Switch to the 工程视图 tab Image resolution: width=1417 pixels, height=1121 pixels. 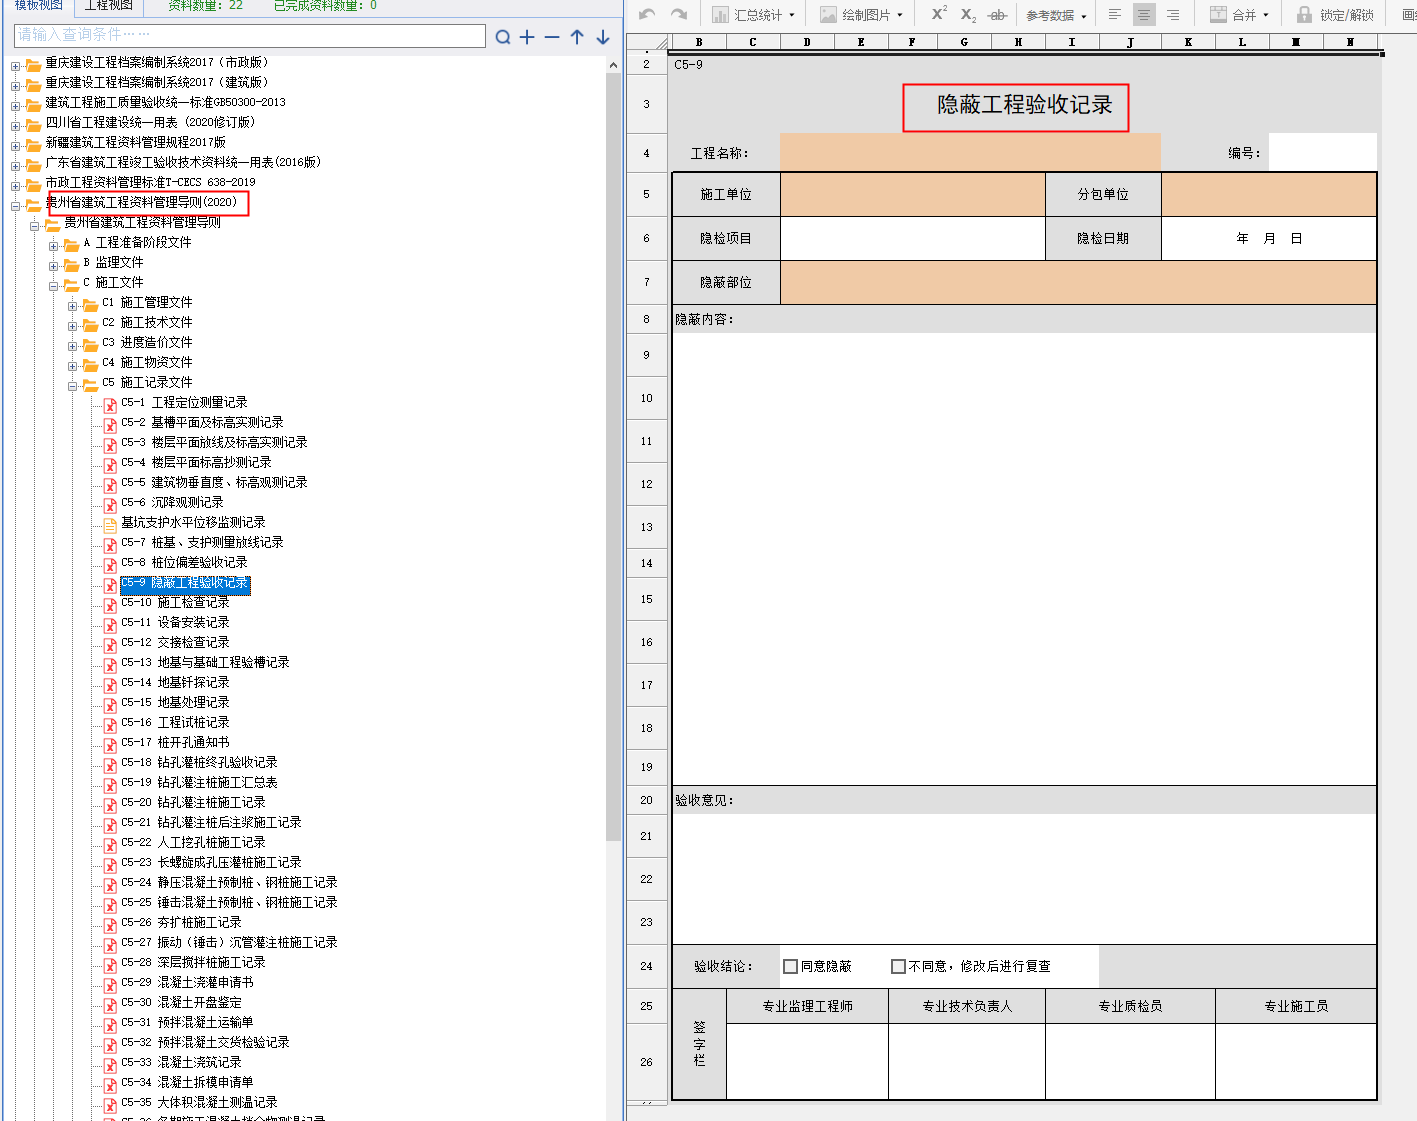pos(108,6)
